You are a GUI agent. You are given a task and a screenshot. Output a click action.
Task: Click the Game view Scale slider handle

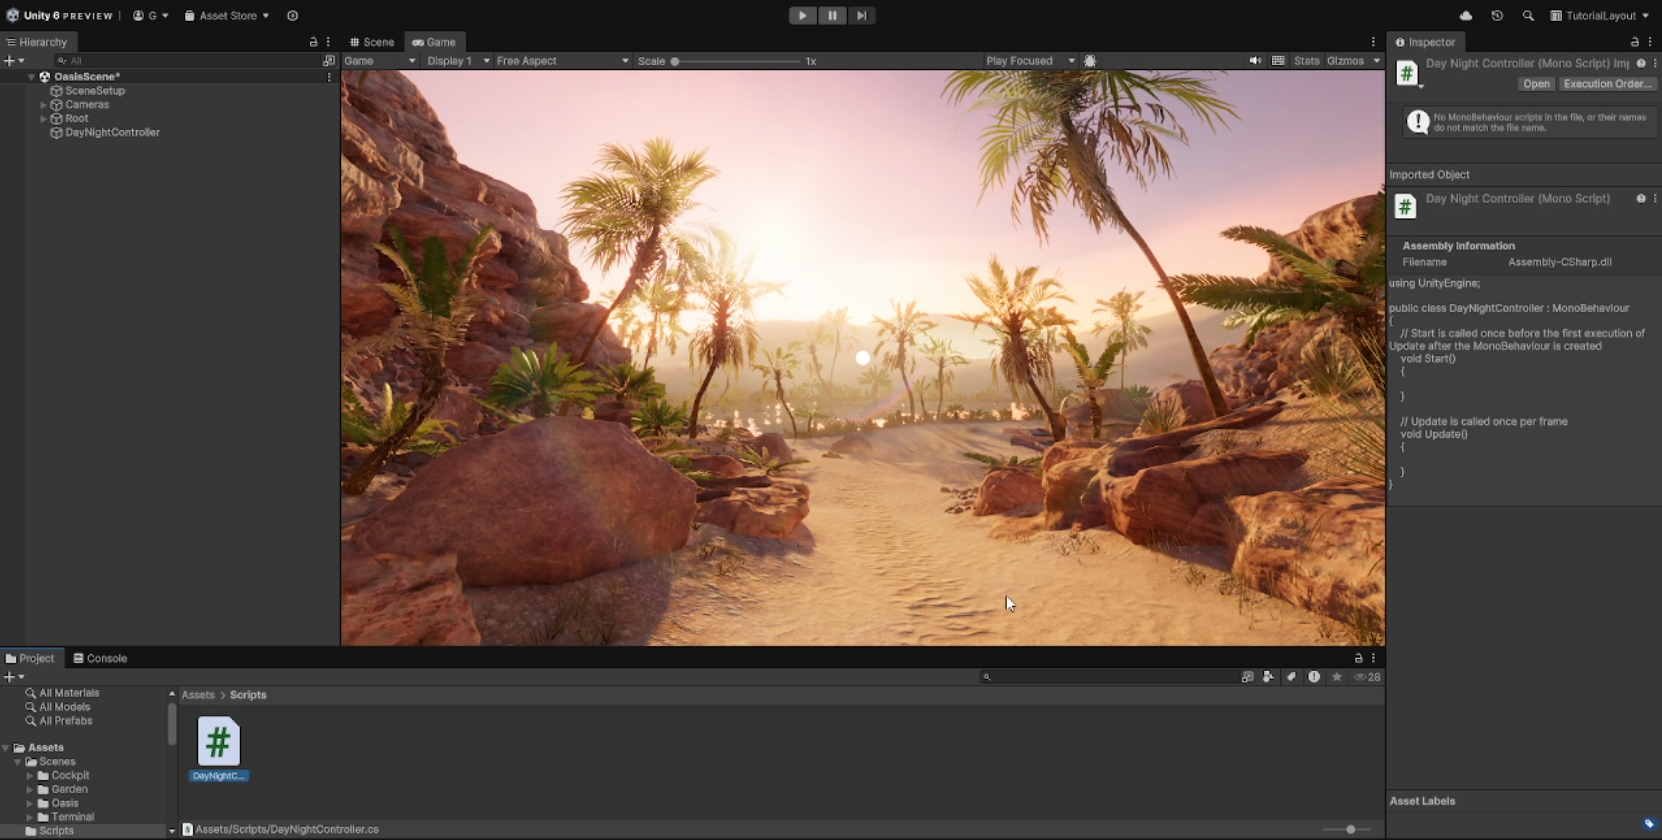point(675,61)
